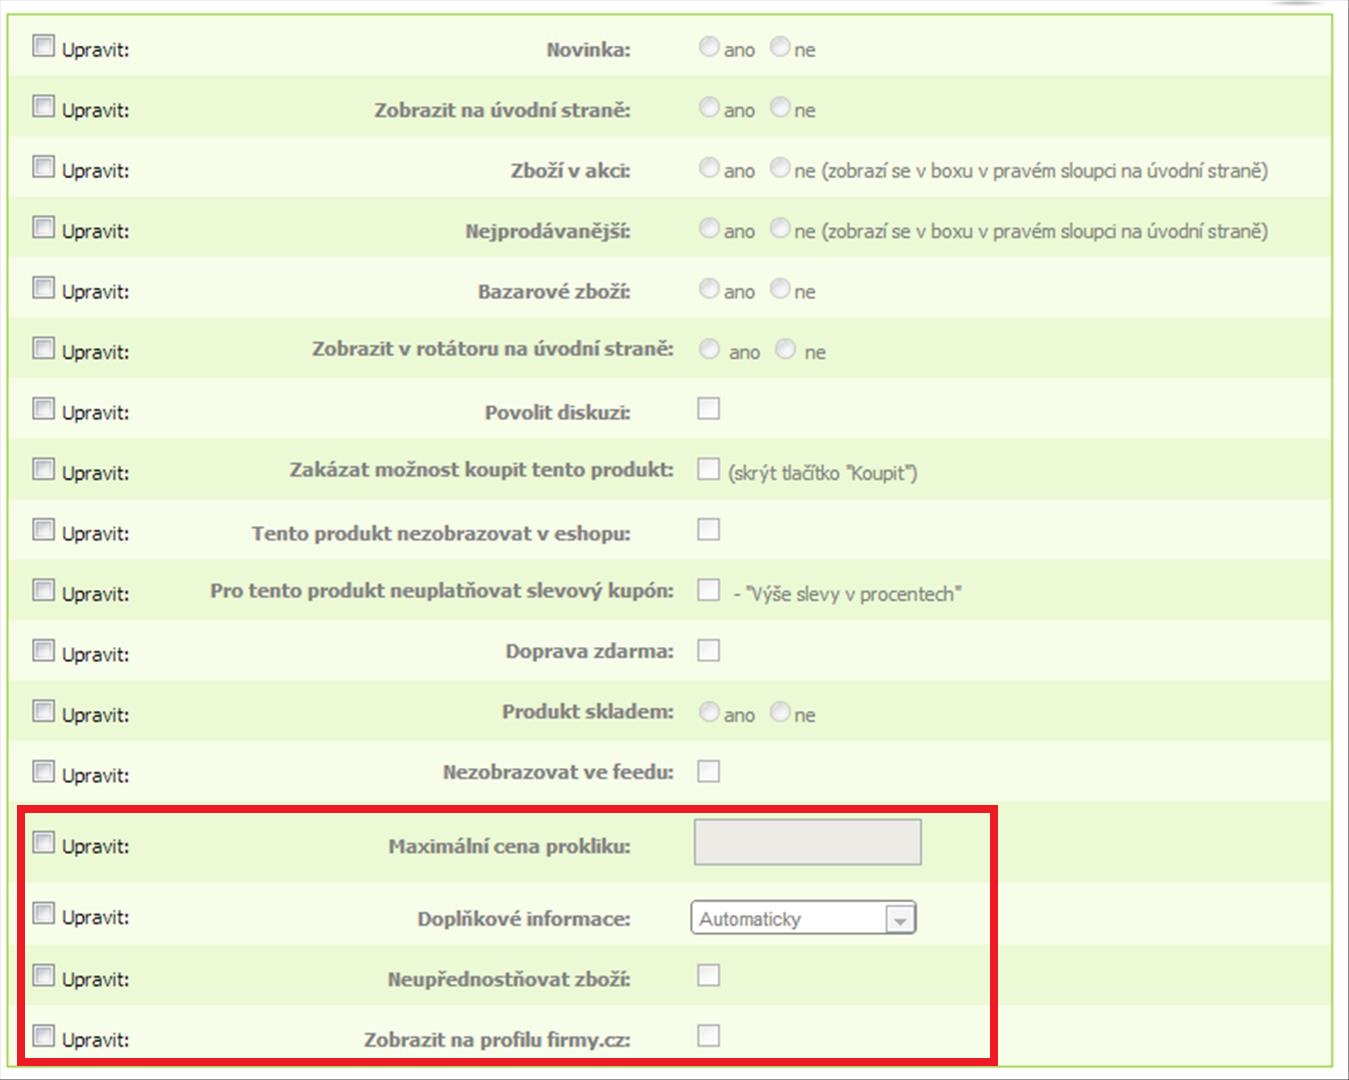
Task: Choose 'ne' for Zobrazit v rotátoru na úvodní straně
Action: tap(786, 349)
